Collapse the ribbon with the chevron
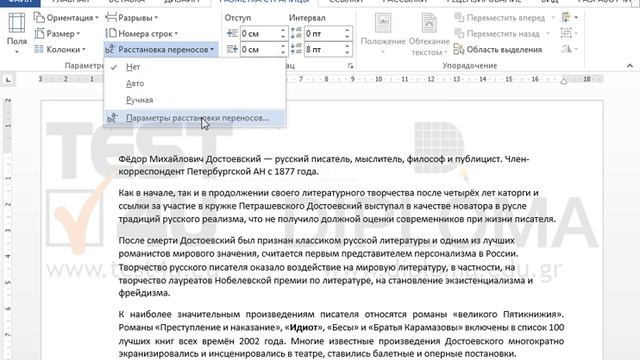640x360 pixels. click(630, 66)
